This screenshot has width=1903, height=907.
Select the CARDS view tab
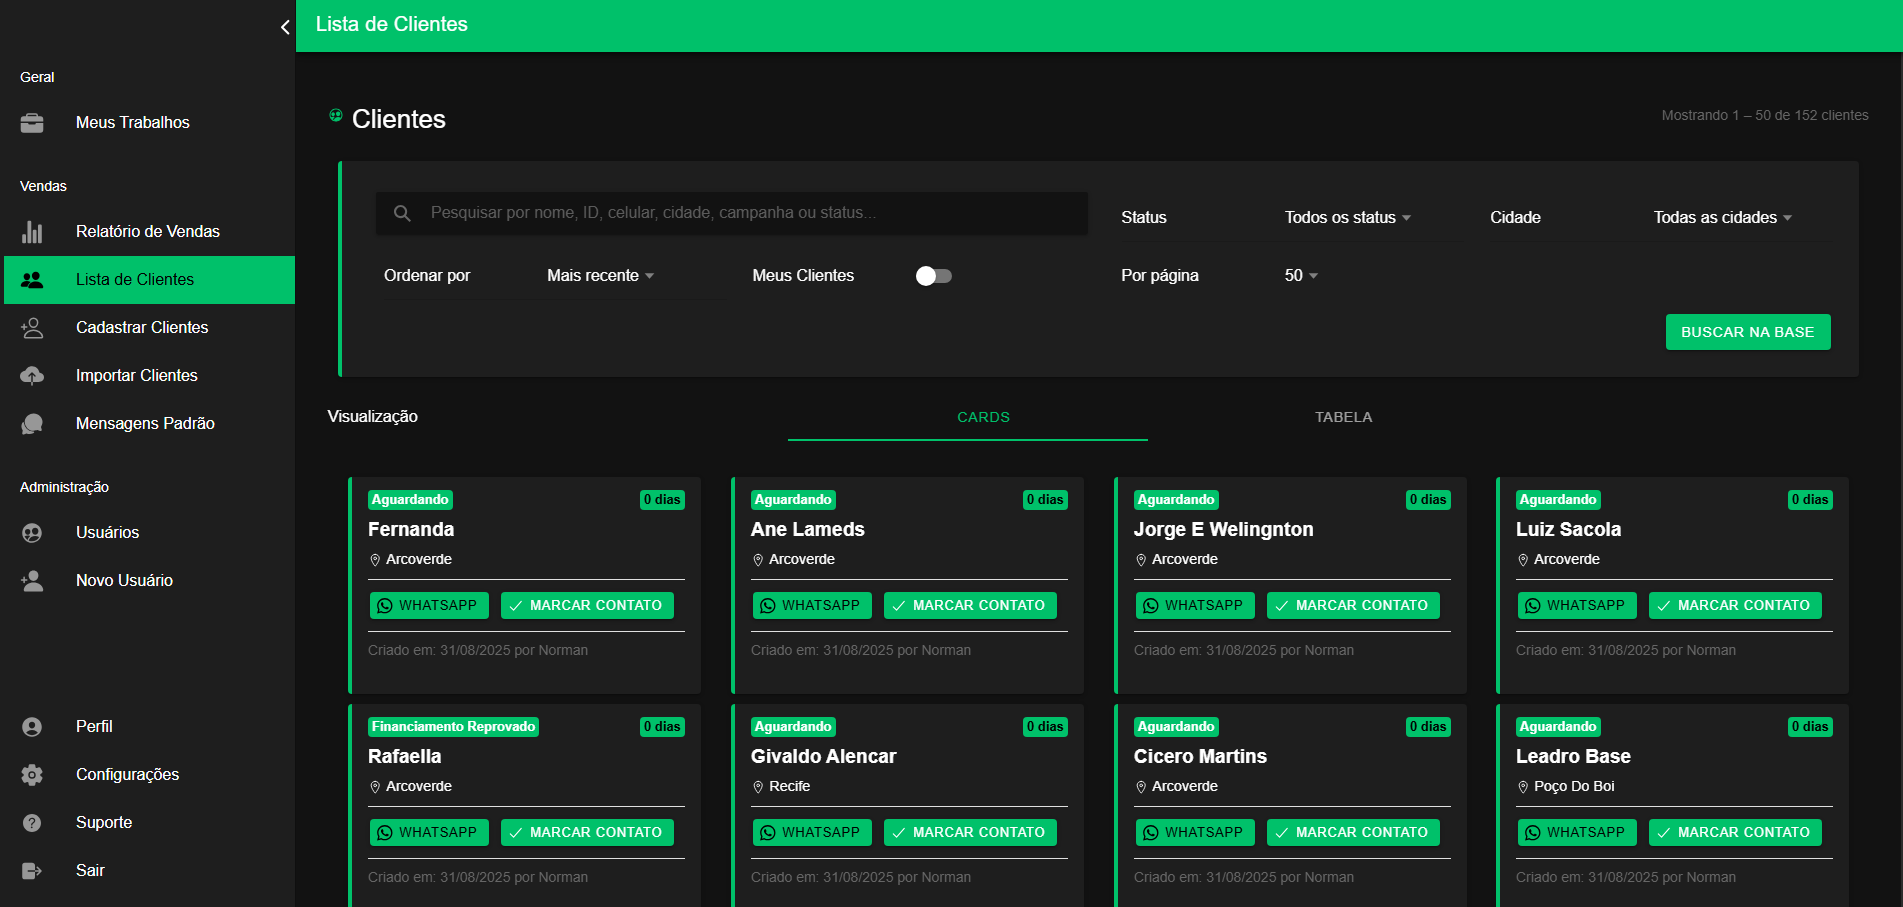coord(983,417)
